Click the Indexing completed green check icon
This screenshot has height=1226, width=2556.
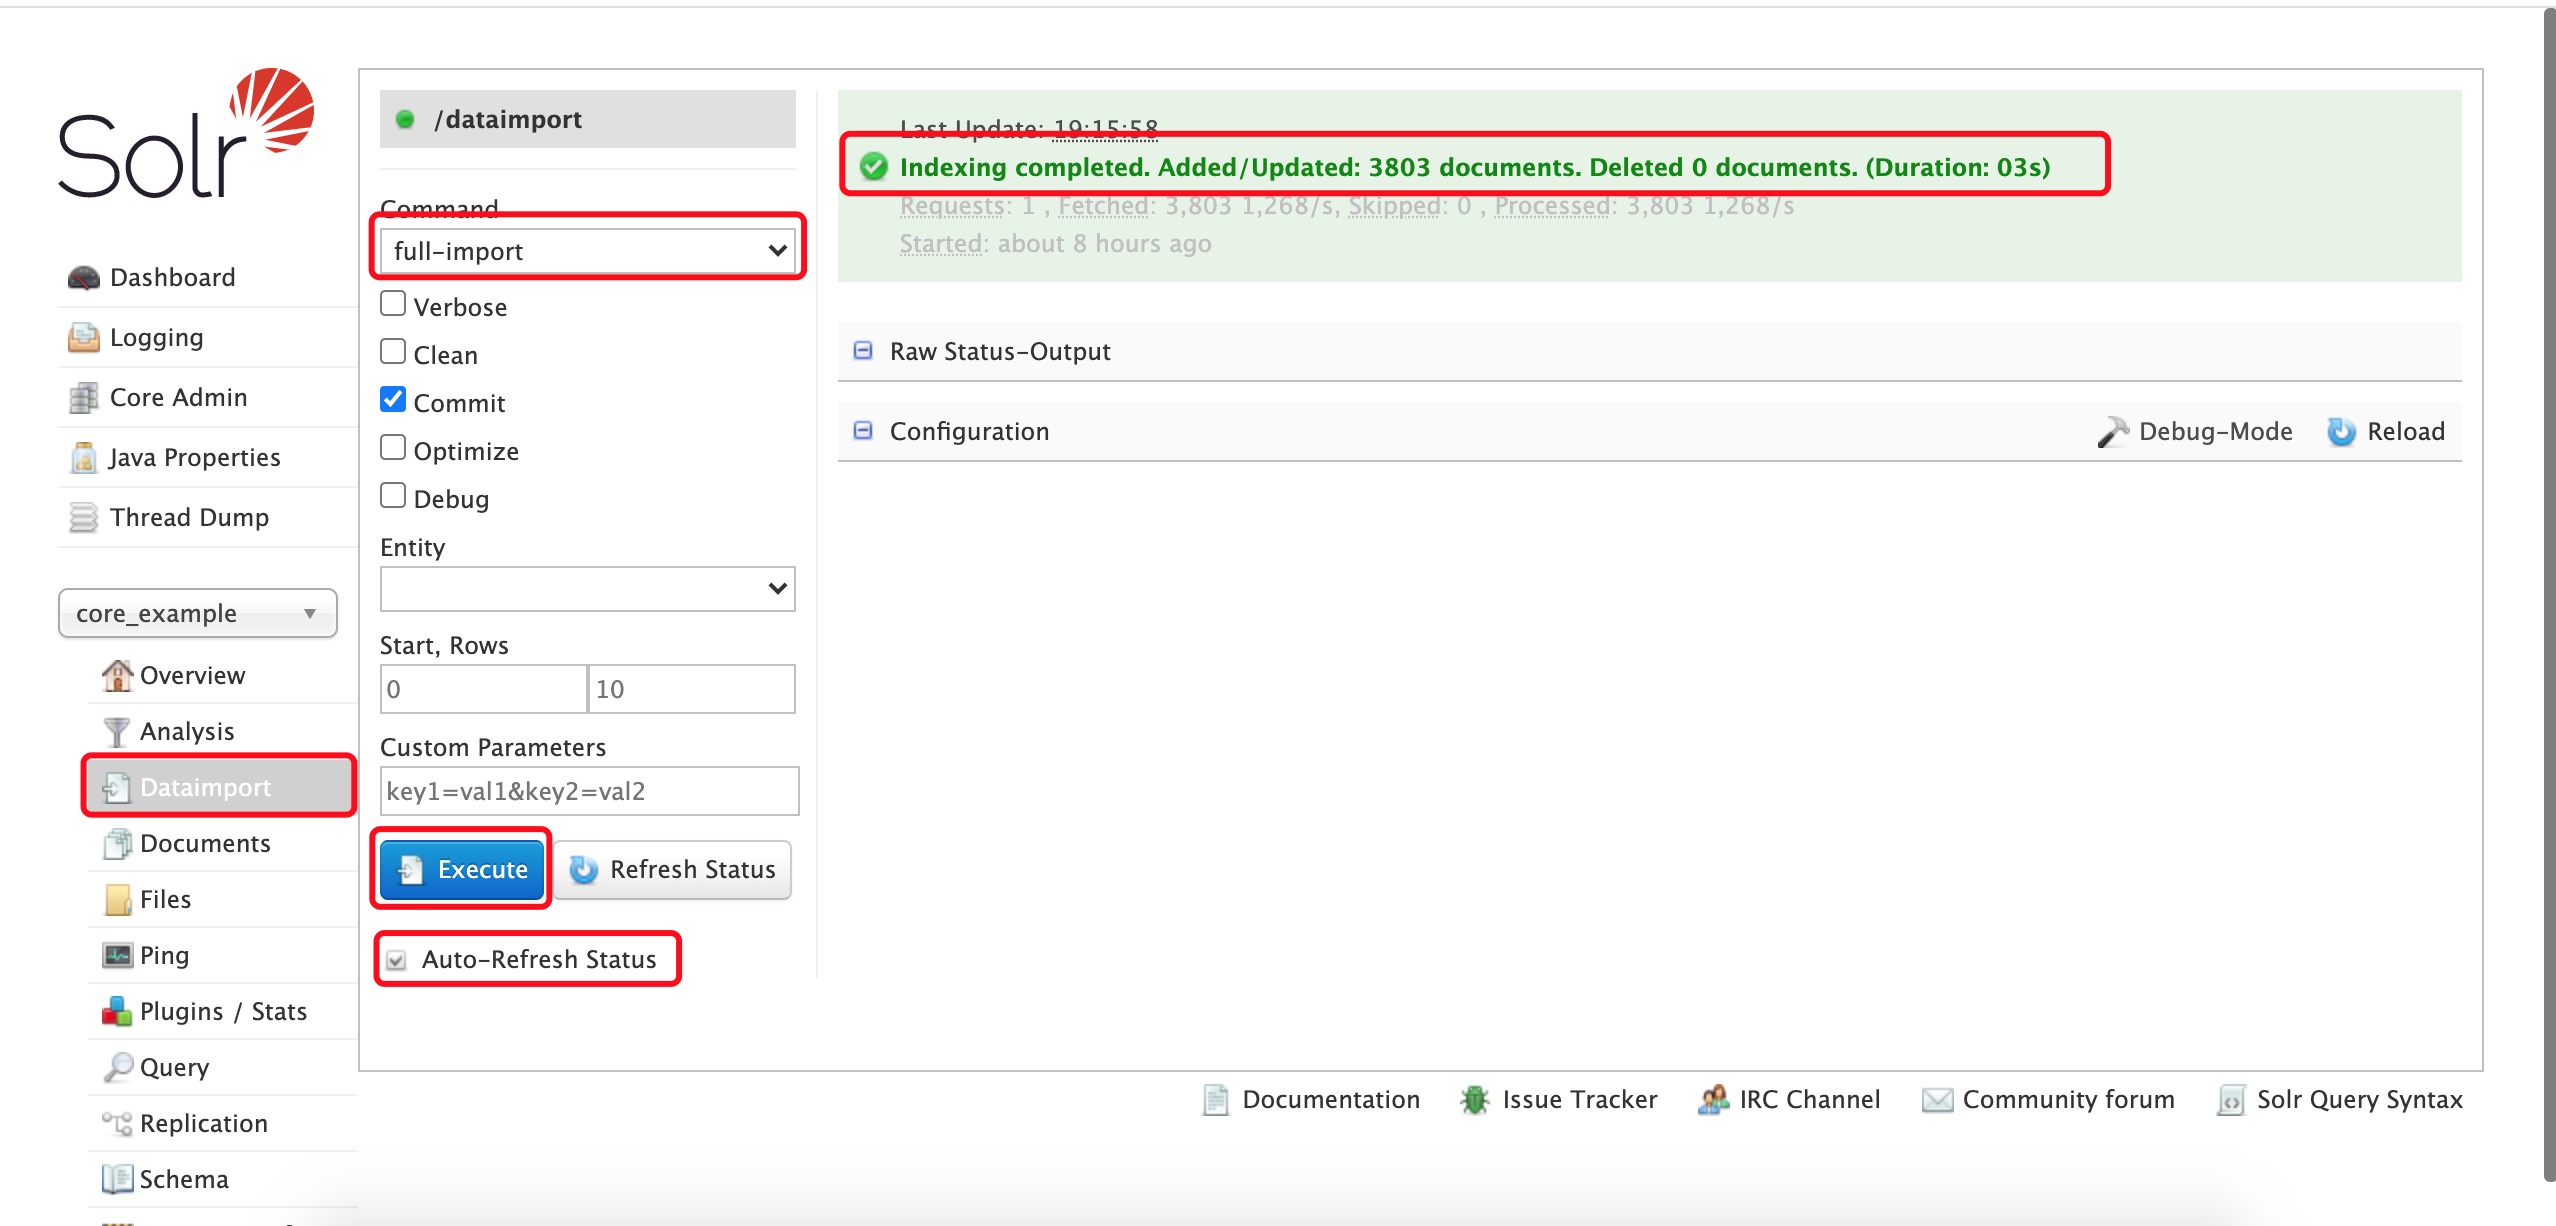[874, 167]
